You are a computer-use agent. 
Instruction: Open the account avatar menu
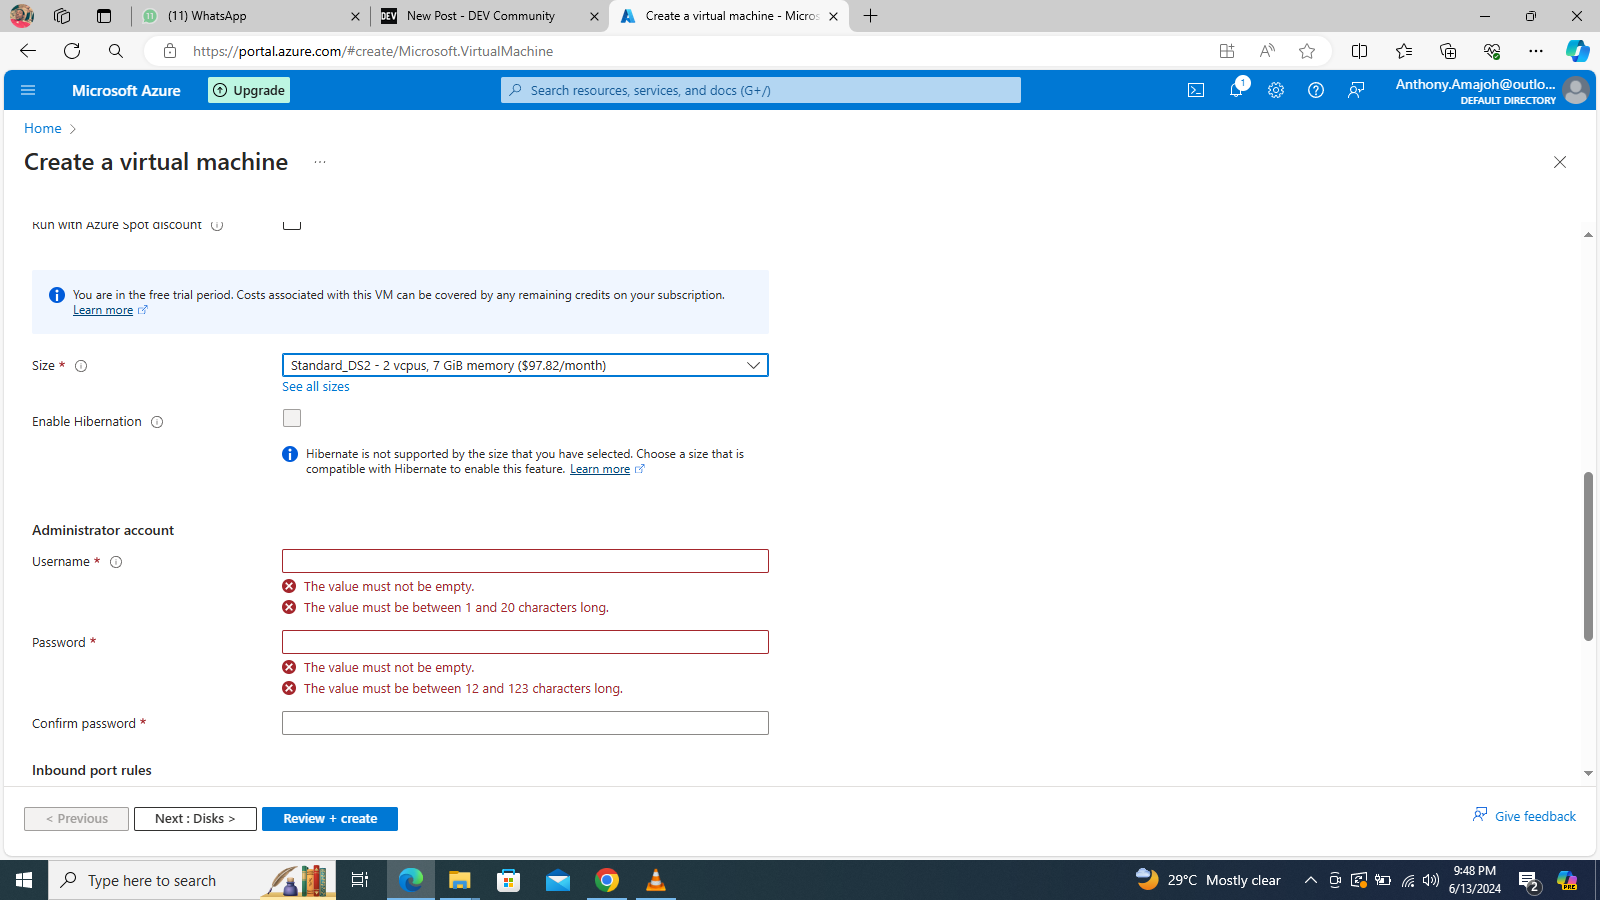point(1575,90)
